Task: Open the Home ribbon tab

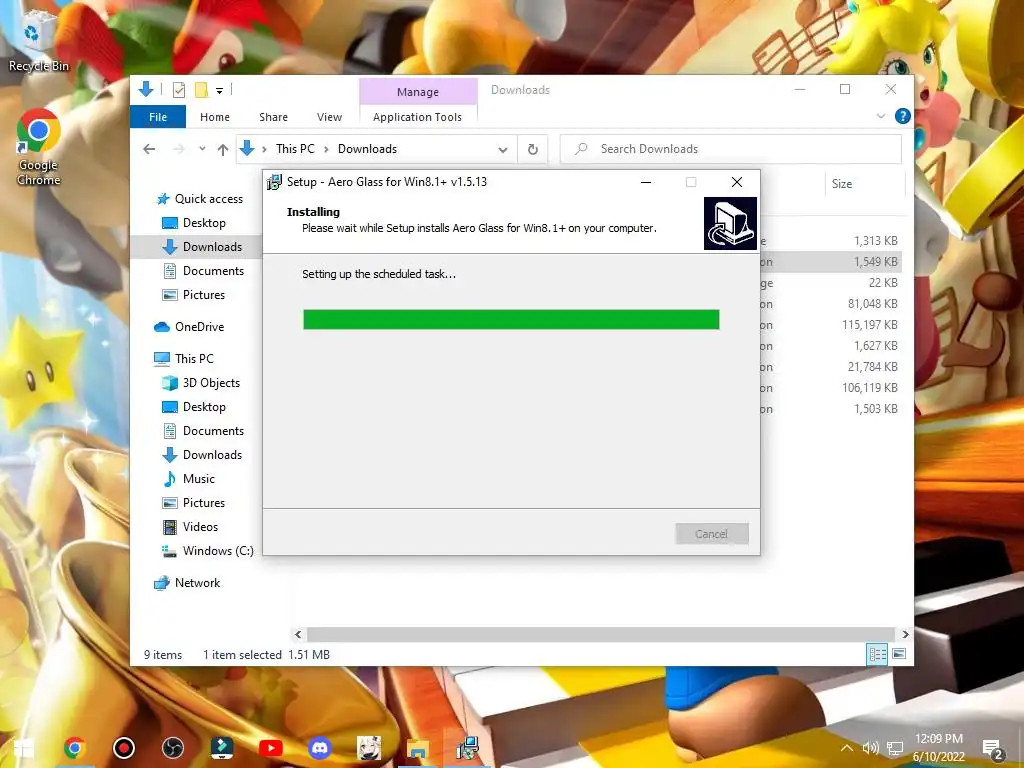Action: click(215, 117)
